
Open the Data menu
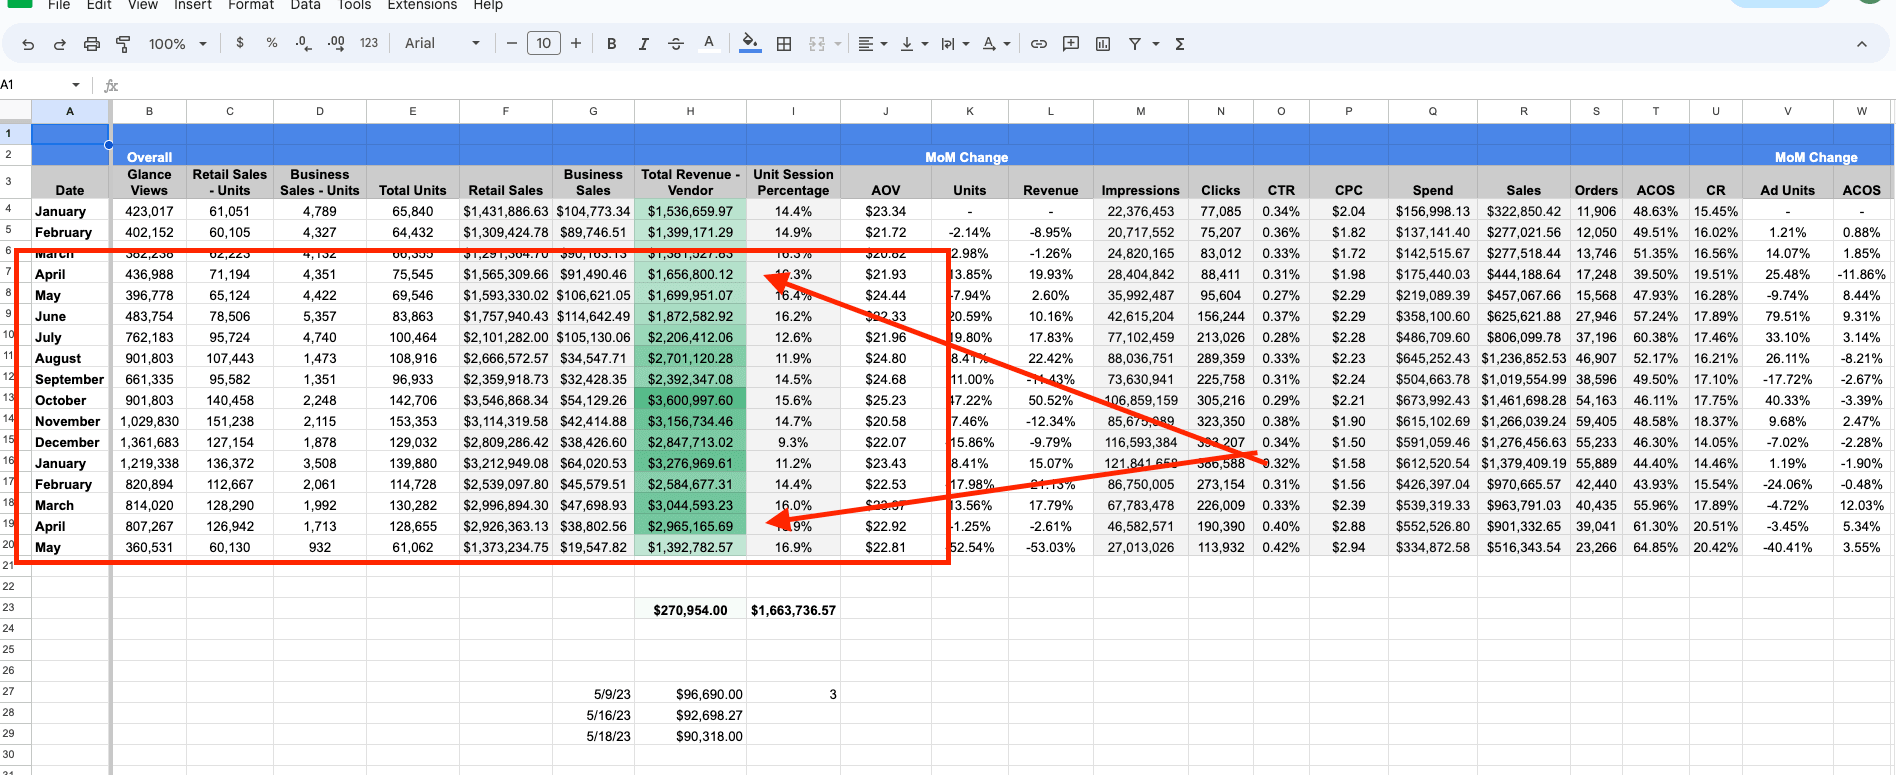pos(305,5)
